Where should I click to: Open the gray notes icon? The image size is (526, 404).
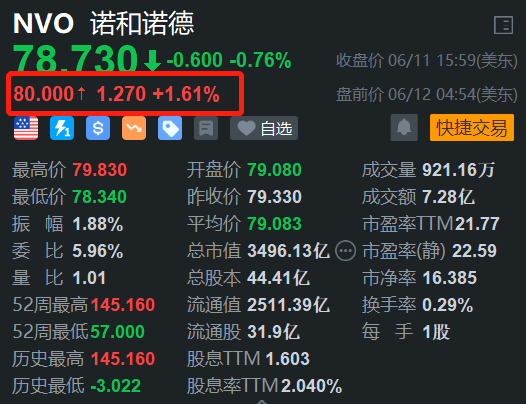click(x=206, y=128)
